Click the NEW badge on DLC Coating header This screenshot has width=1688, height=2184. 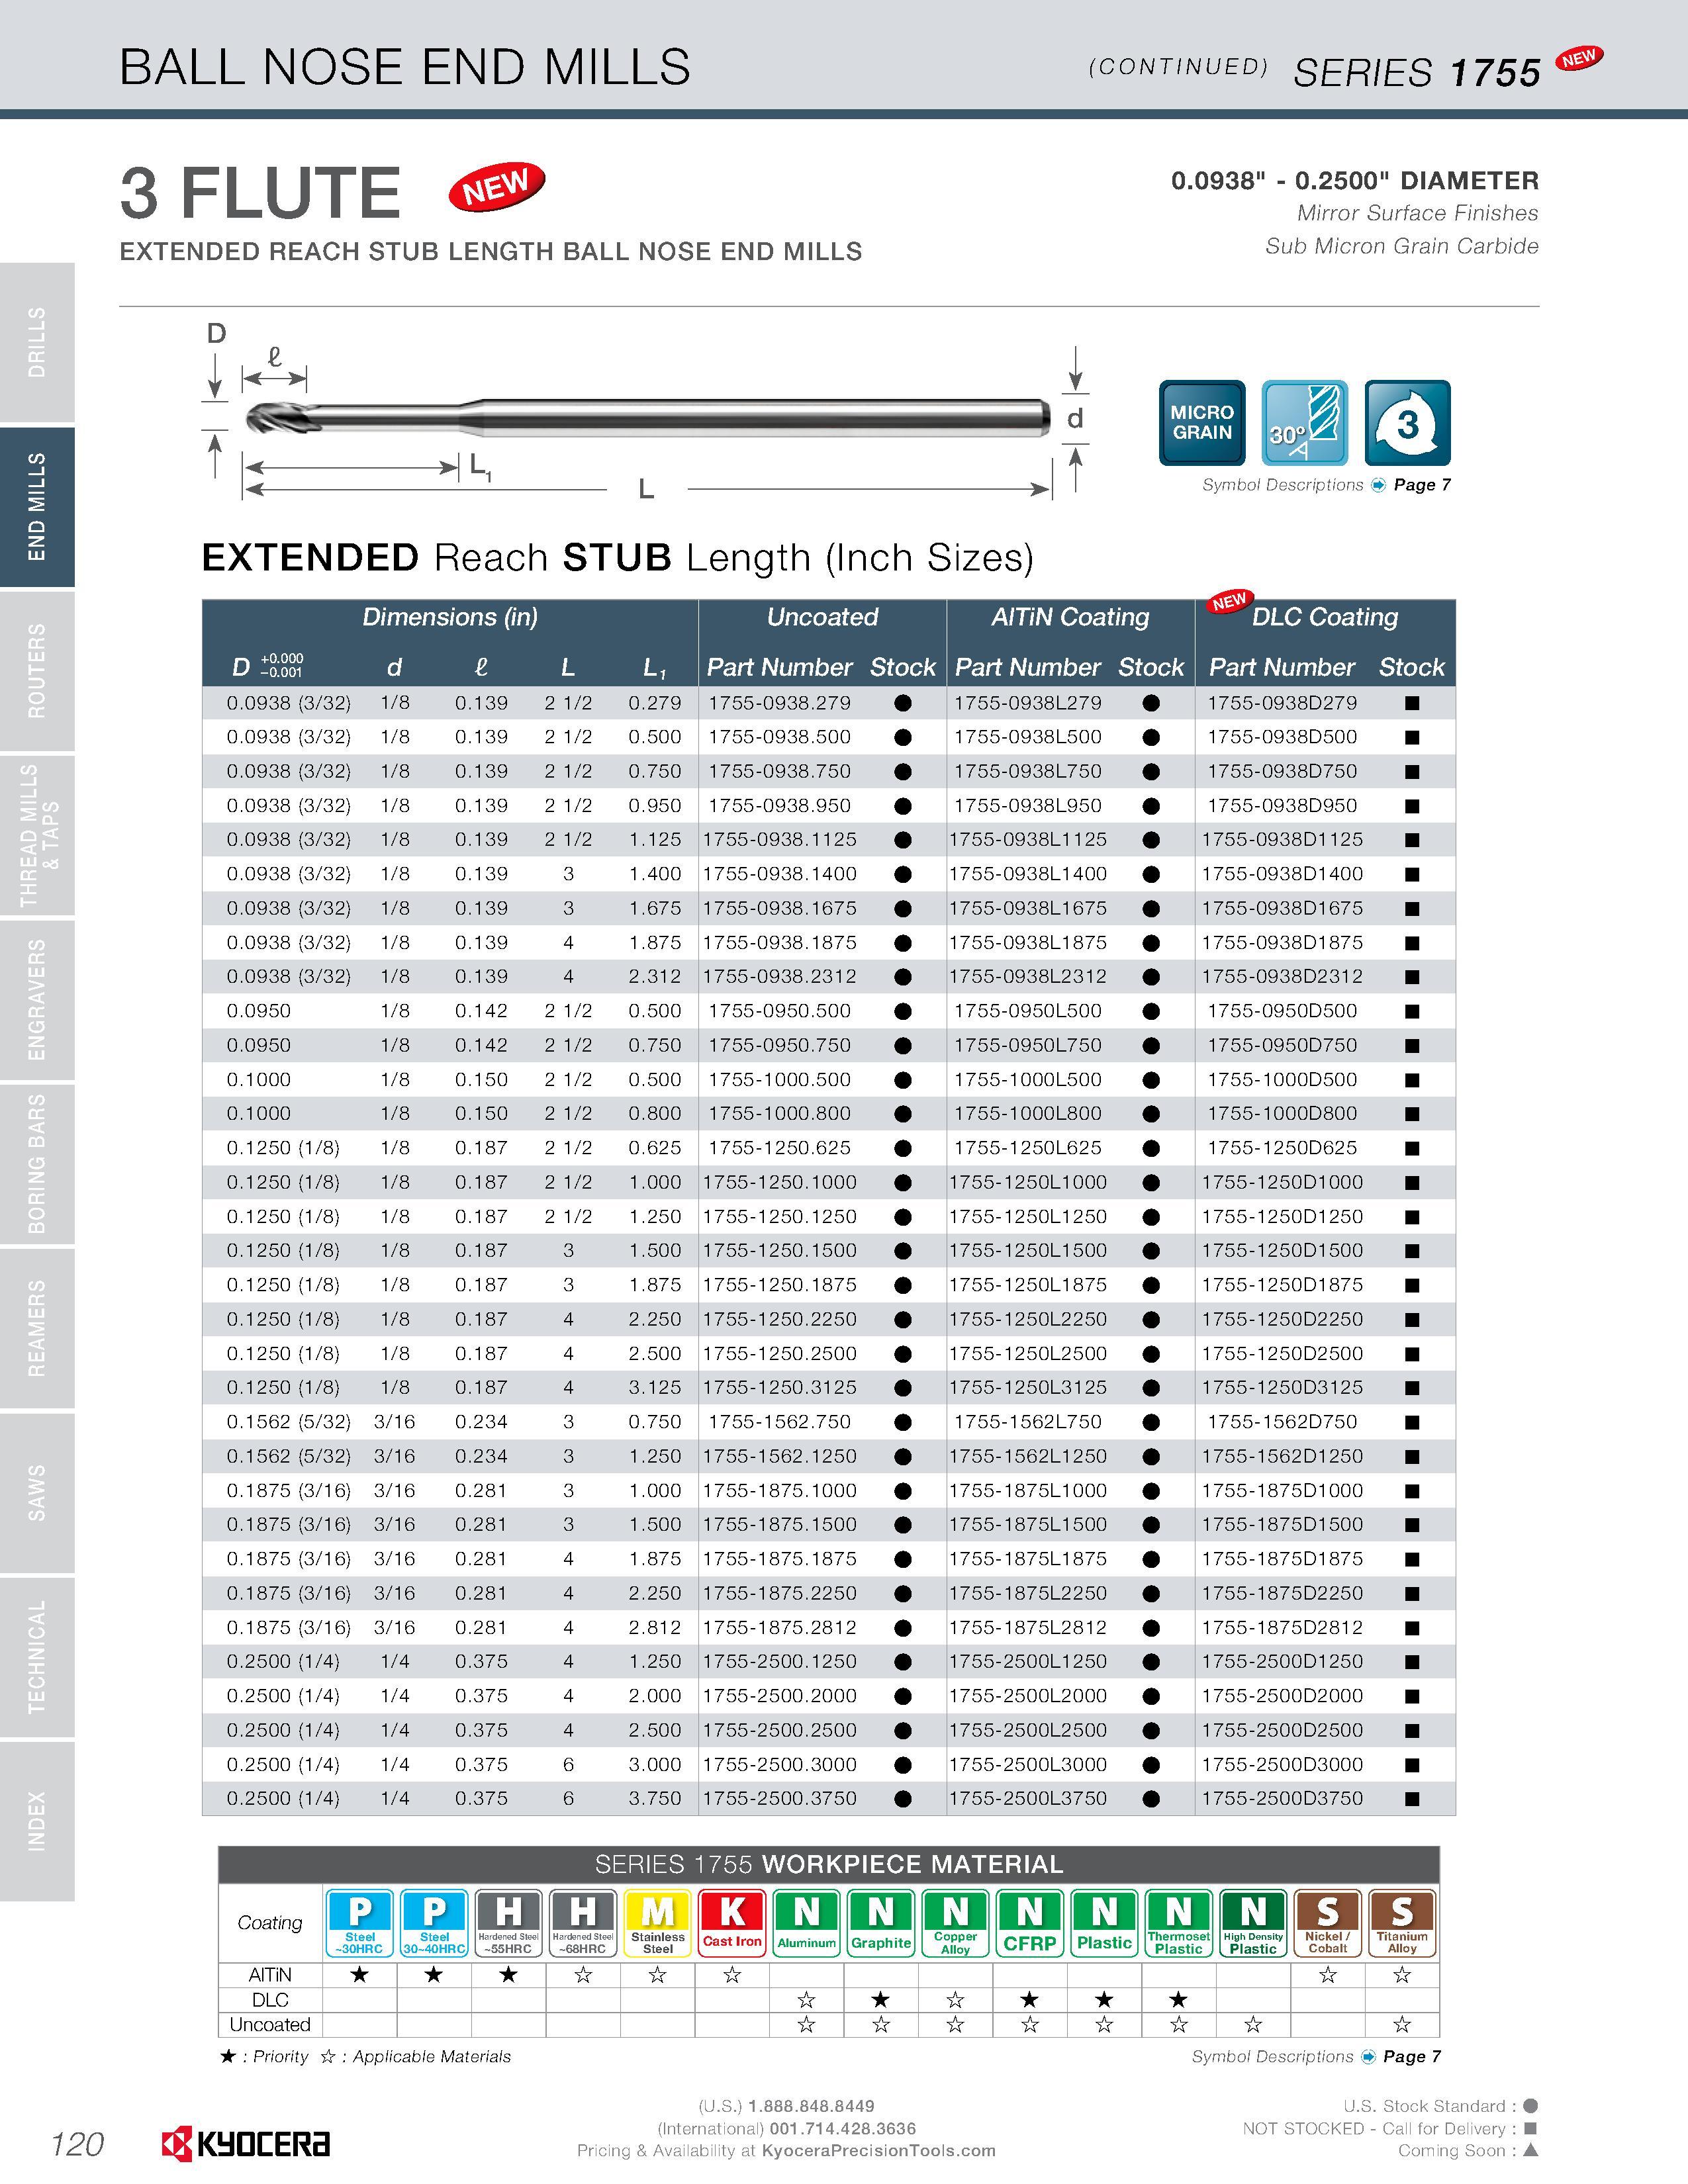[1229, 602]
